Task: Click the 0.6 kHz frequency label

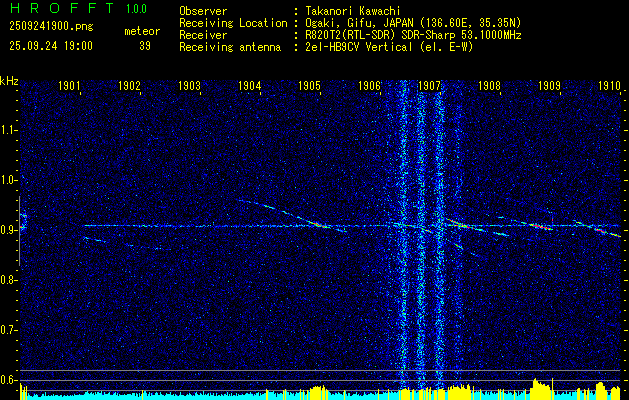Action: tap(7, 380)
